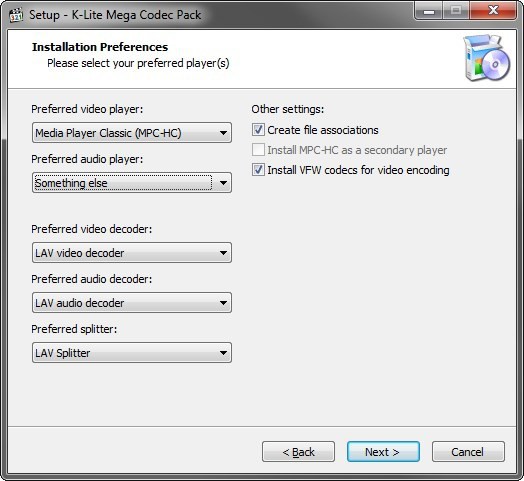Click Install MPC-HC as a secondary player checkbox
The width and height of the screenshot is (524, 481).
coord(258,150)
